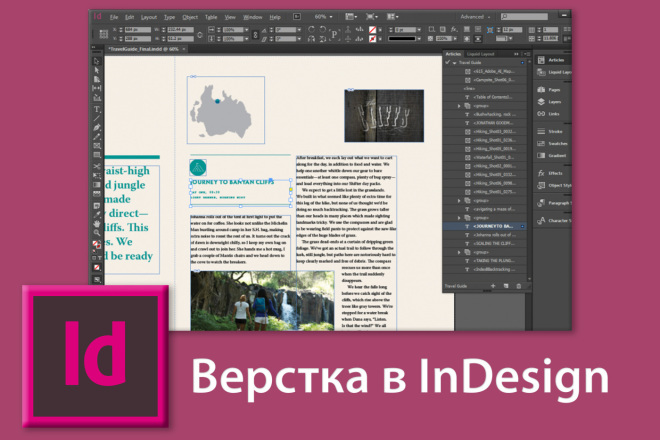This screenshot has height=440, width=660.
Task: Expand the group above navigating a maze
Action: click(x=459, y=201)
